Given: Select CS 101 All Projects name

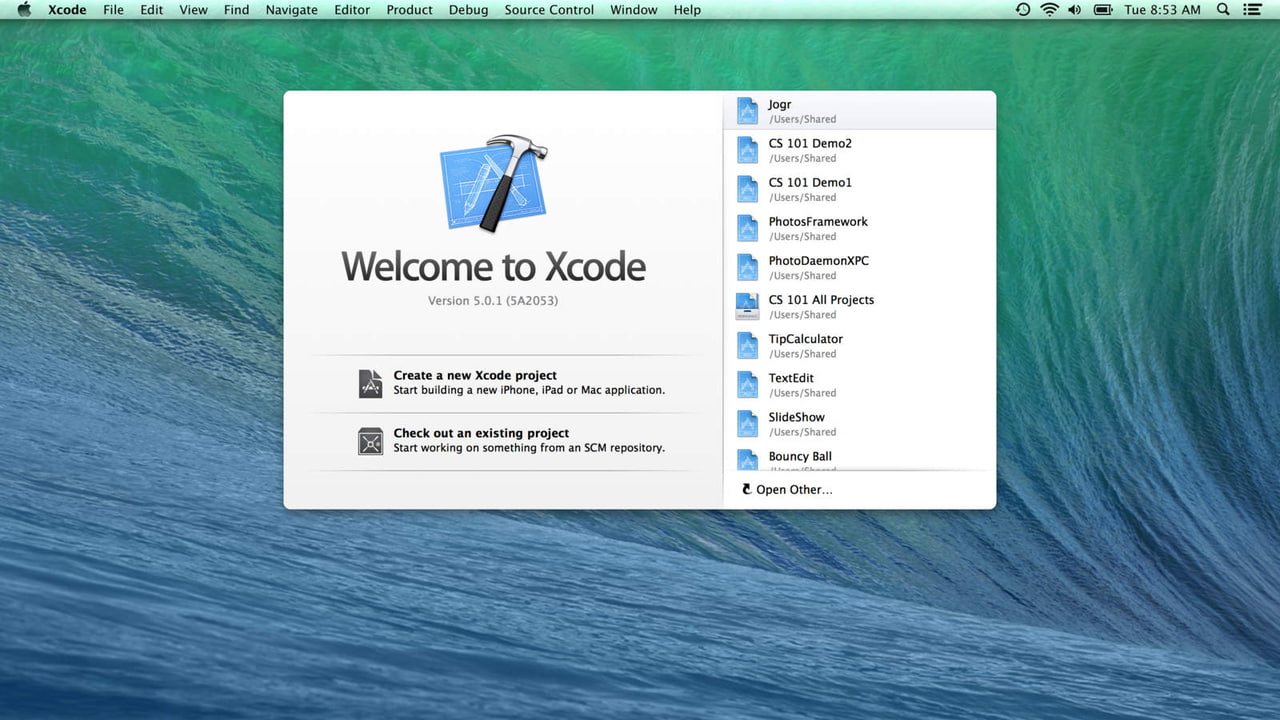Looking at the screenshot, I should click(x=821, y=300).
